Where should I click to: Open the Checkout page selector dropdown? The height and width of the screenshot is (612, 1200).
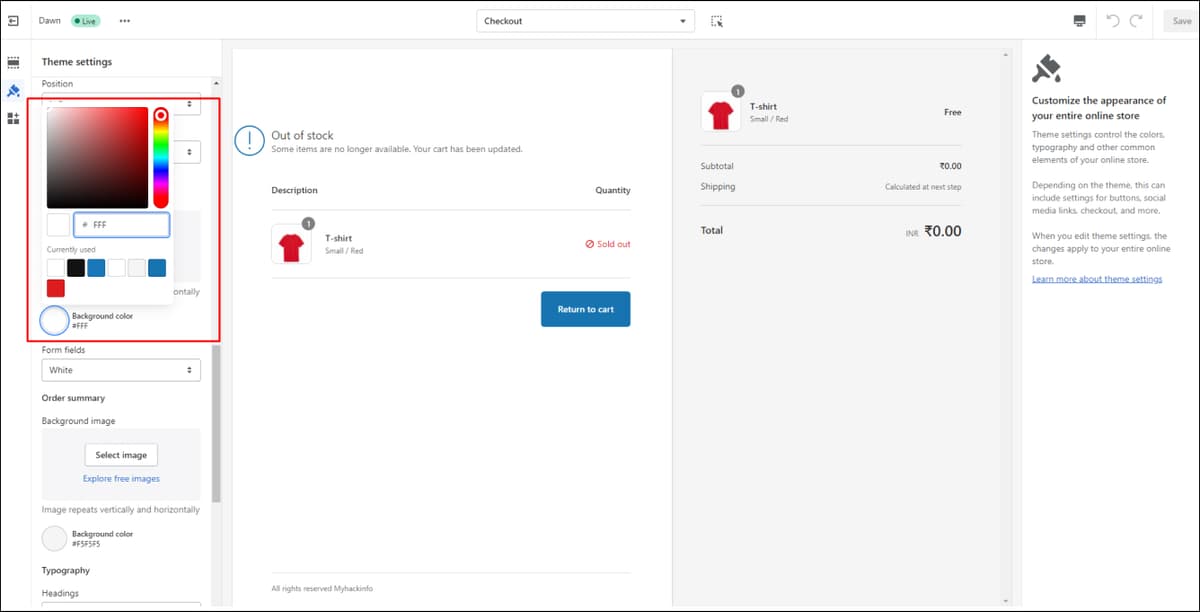(585, 21)
